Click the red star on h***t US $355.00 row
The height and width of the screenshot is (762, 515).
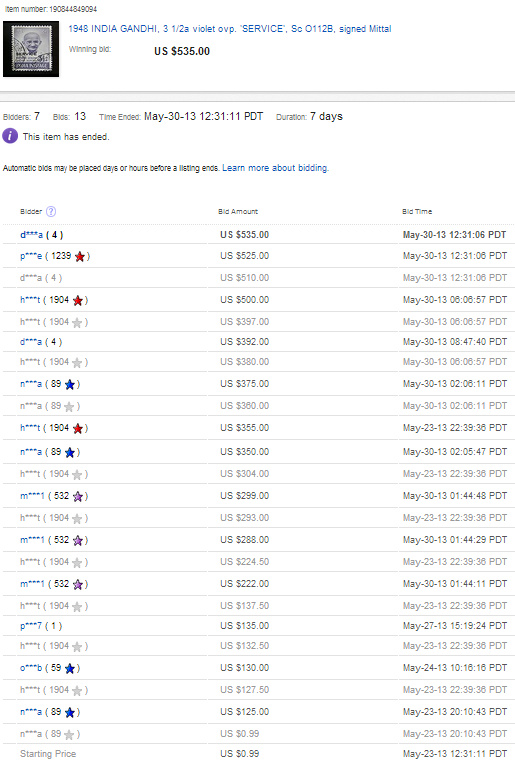tap(78, 428)
